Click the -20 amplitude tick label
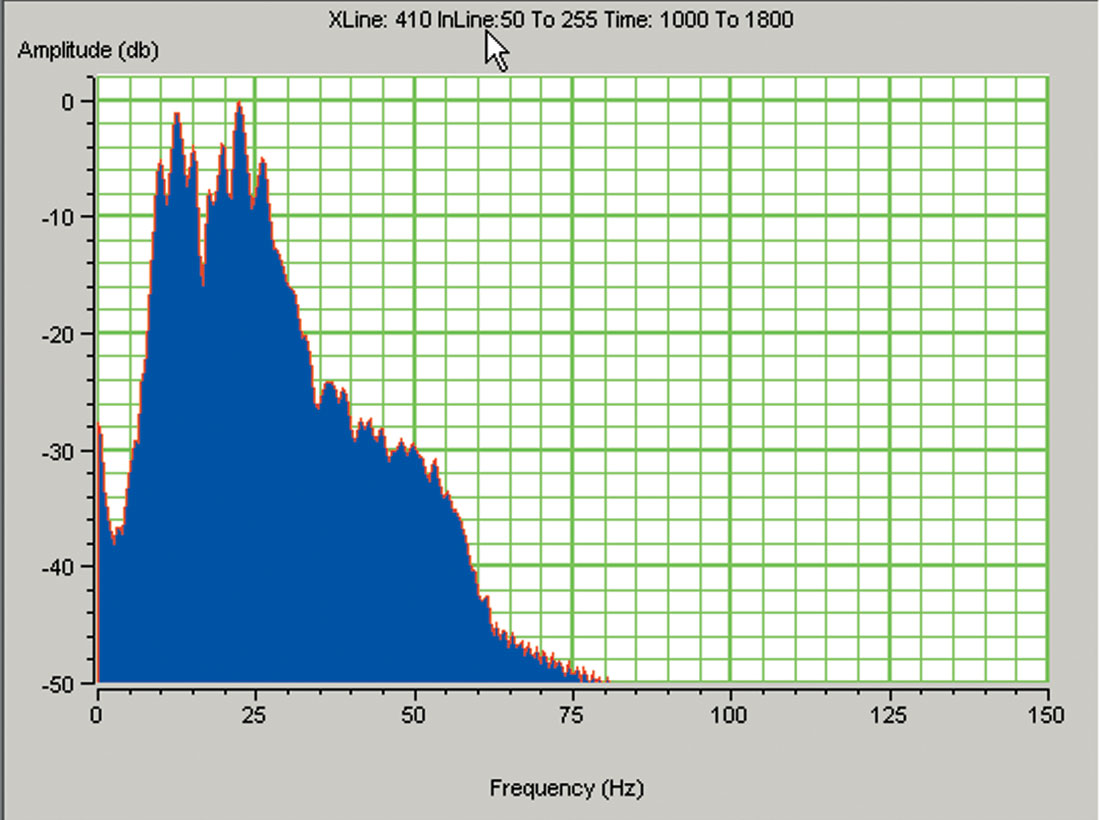The image size is (1100, 820). click(x=58, y=335)
